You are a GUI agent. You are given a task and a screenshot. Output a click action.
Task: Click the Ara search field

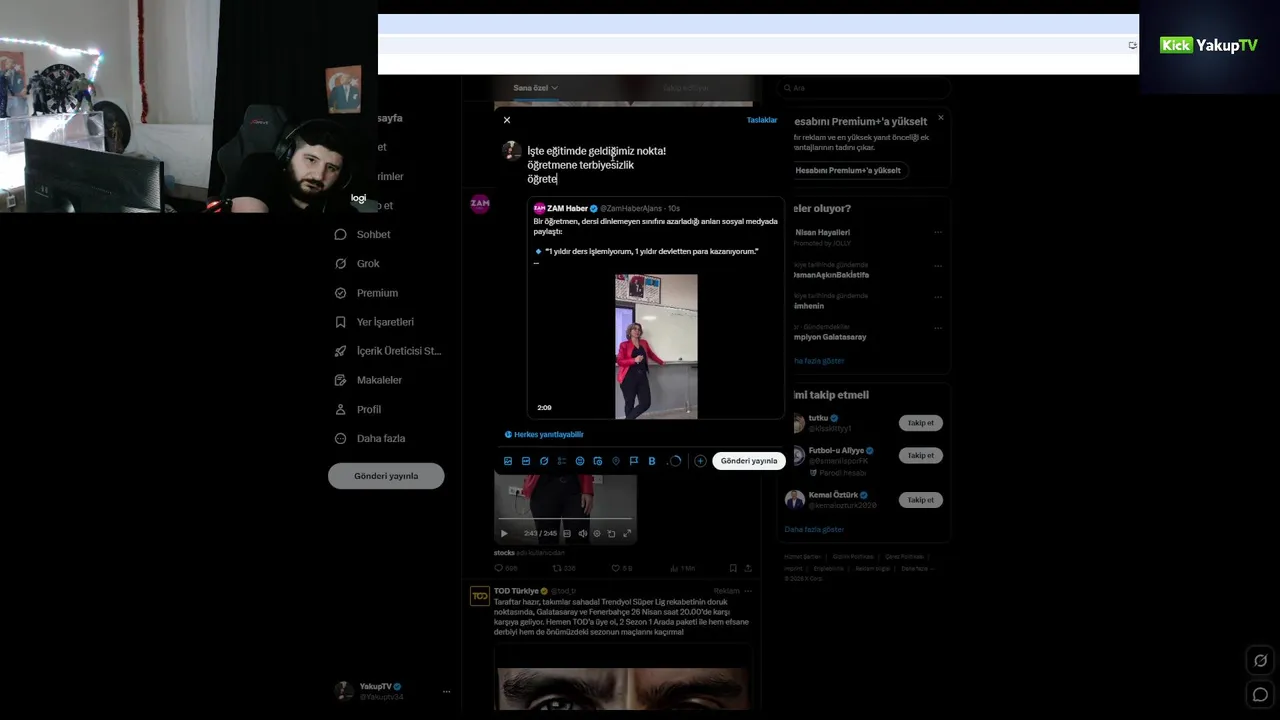click(865, 88)
